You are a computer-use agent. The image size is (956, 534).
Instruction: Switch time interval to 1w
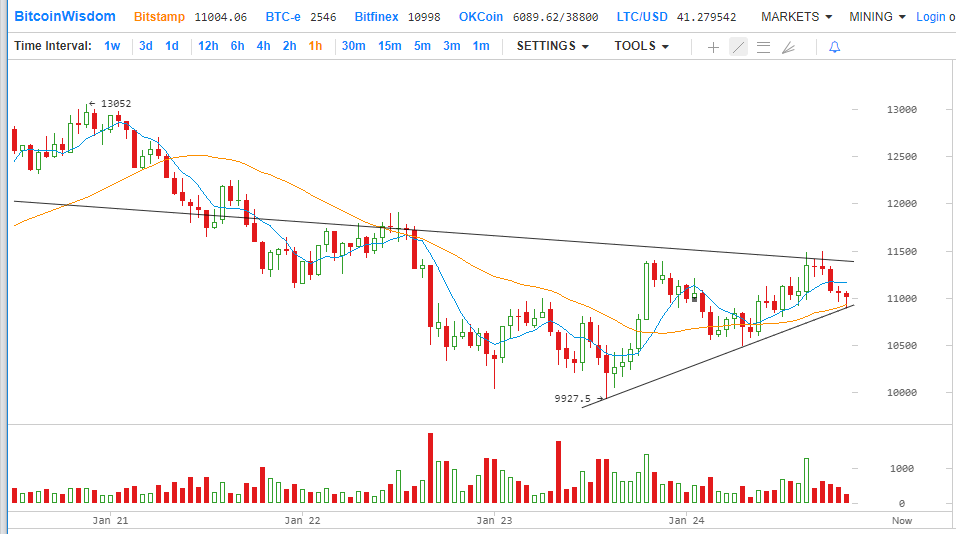coord(112,46)
